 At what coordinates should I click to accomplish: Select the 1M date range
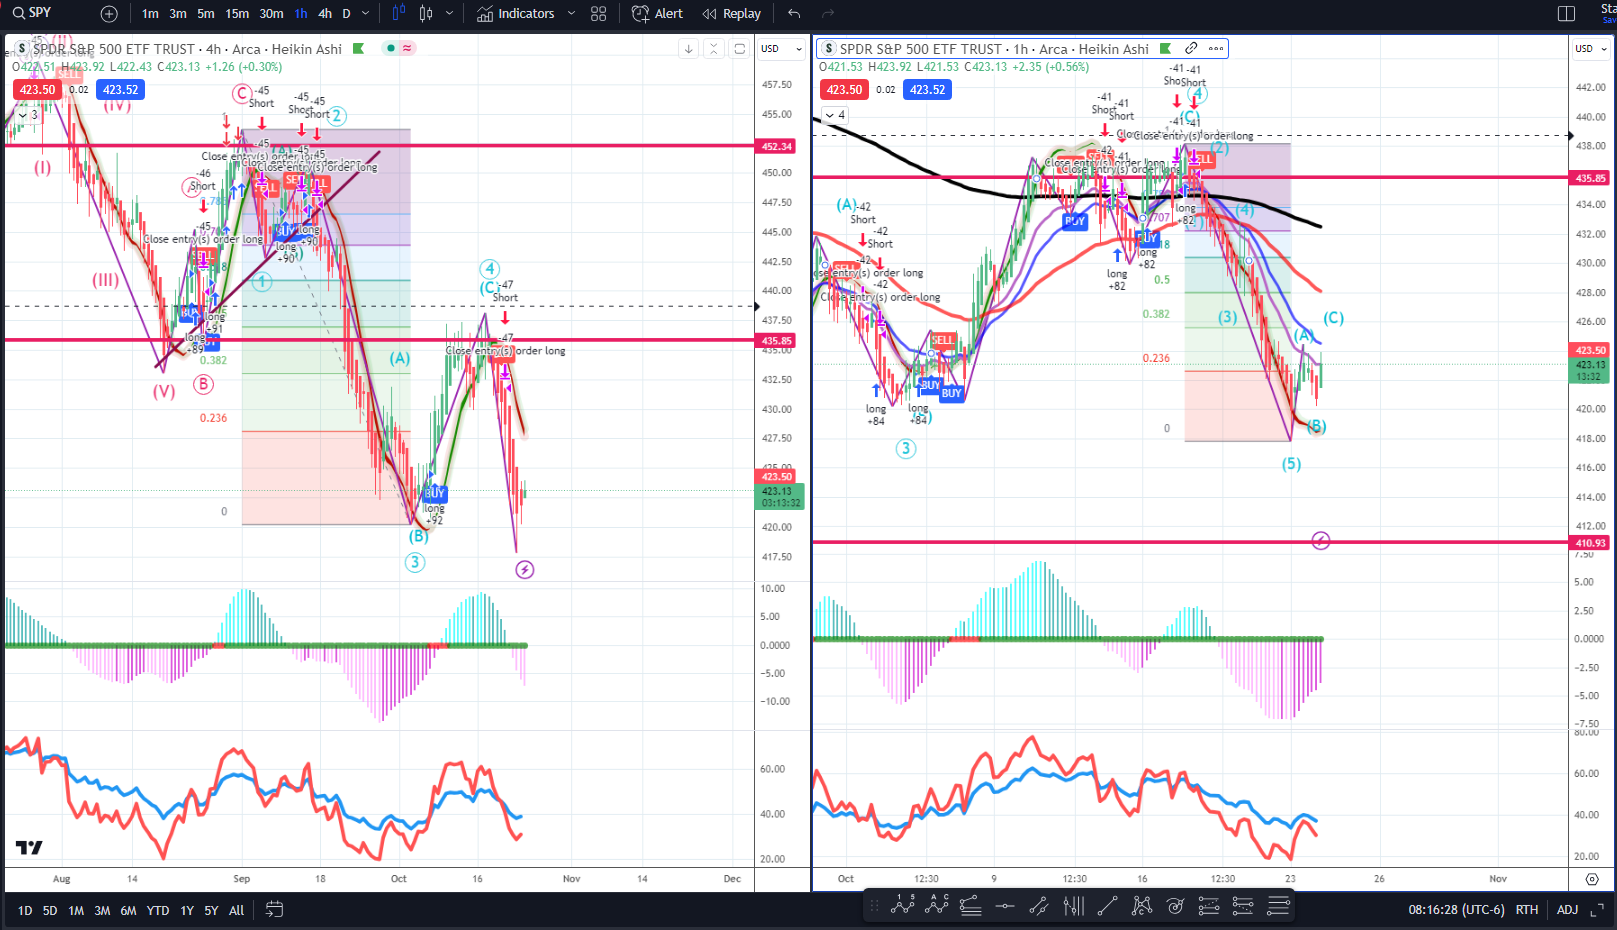76,910
